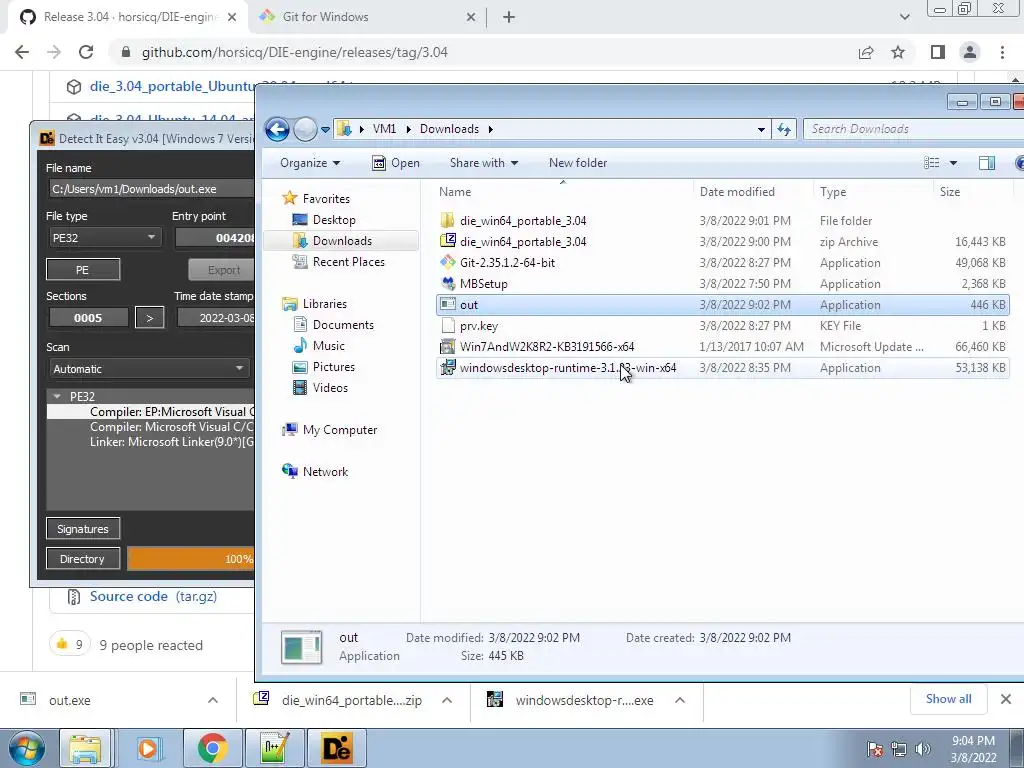The width and height of the screenshot is (1024, 768).
Task: Open the Chrome three-dot menu
Action: click(1002, 52)
